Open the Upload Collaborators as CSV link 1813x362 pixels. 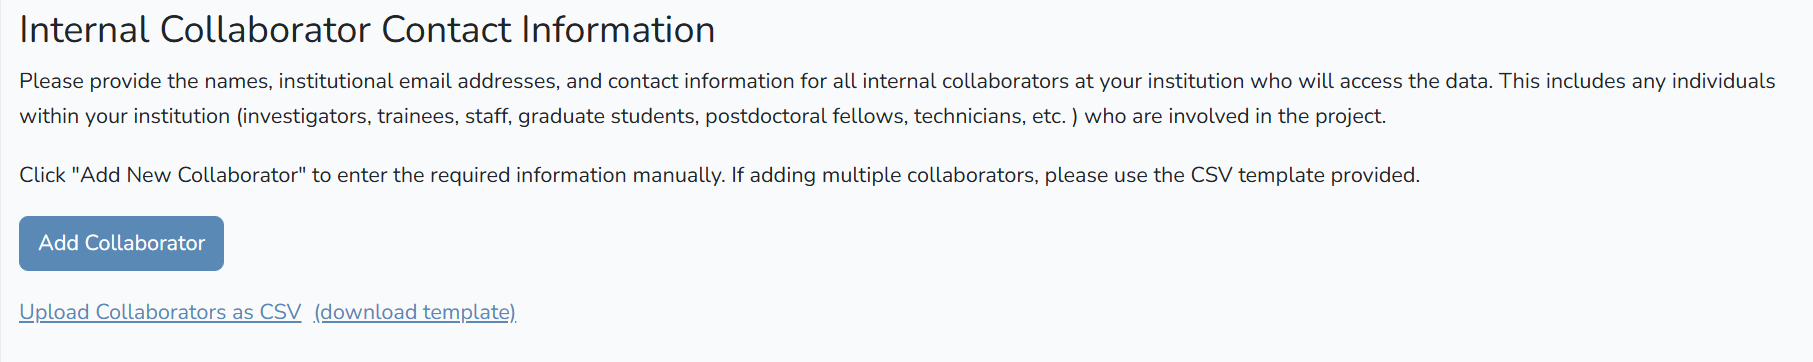(160, 312)
